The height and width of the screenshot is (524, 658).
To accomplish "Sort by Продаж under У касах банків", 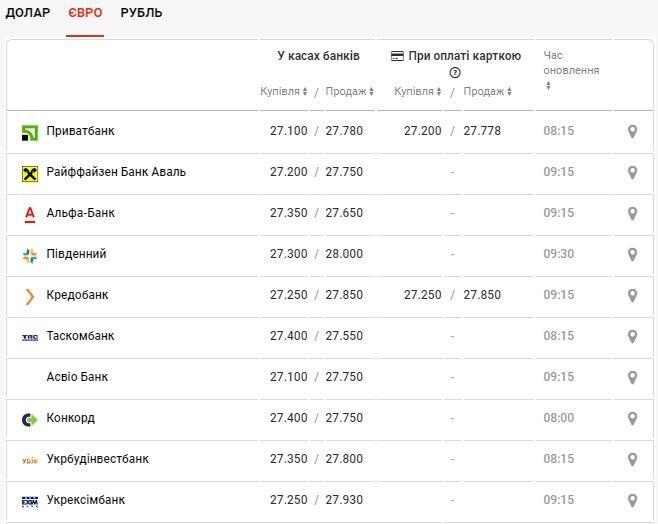I will coord(349,91).
